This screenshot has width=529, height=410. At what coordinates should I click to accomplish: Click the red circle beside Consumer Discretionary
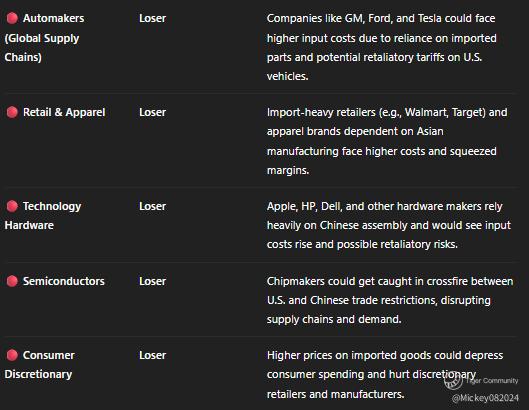(12, 355)
